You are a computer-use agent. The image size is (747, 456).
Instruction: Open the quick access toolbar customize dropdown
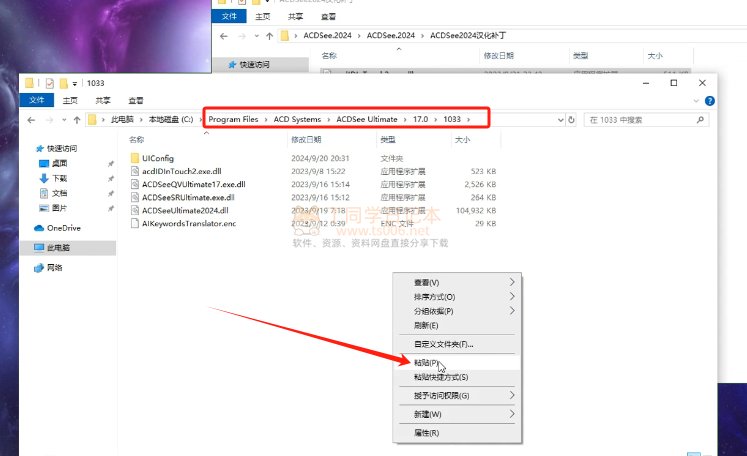[x=75, y=84]
